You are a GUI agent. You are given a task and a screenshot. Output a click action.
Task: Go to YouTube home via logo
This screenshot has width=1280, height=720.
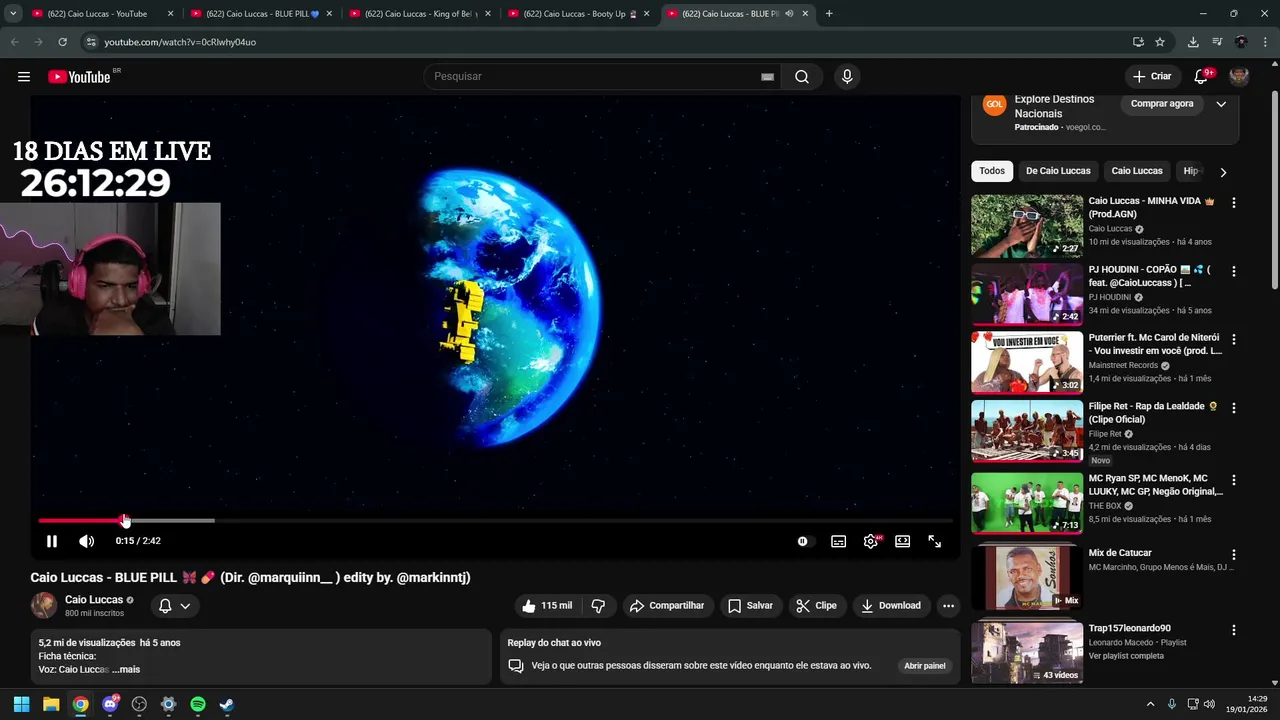point(79,77)
